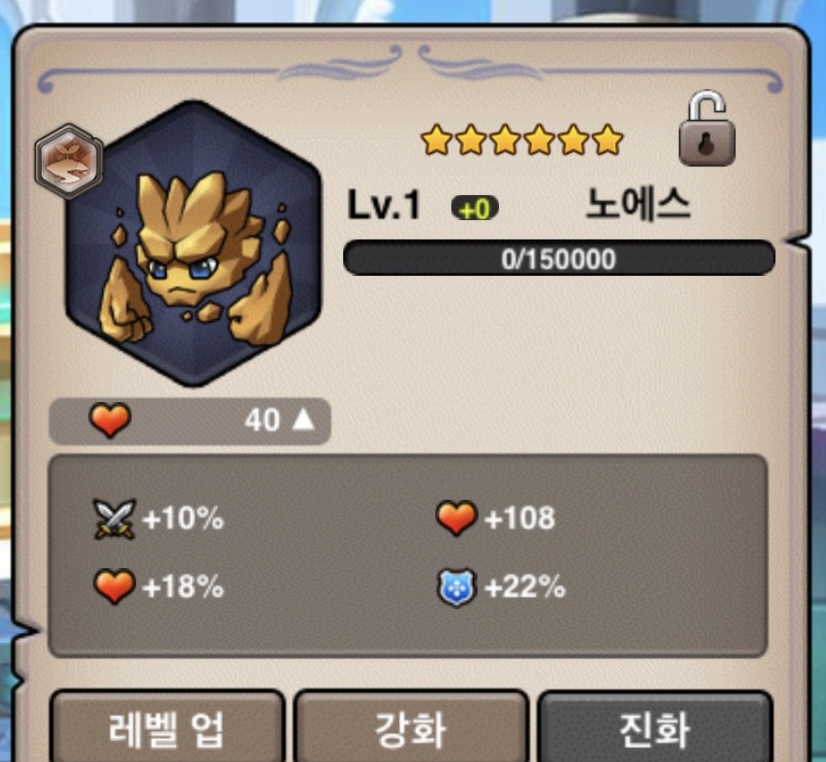This screenshot has height=762, width=826.
Task: Tap the earth element badge icon
Action: click(x=69, y=162)
